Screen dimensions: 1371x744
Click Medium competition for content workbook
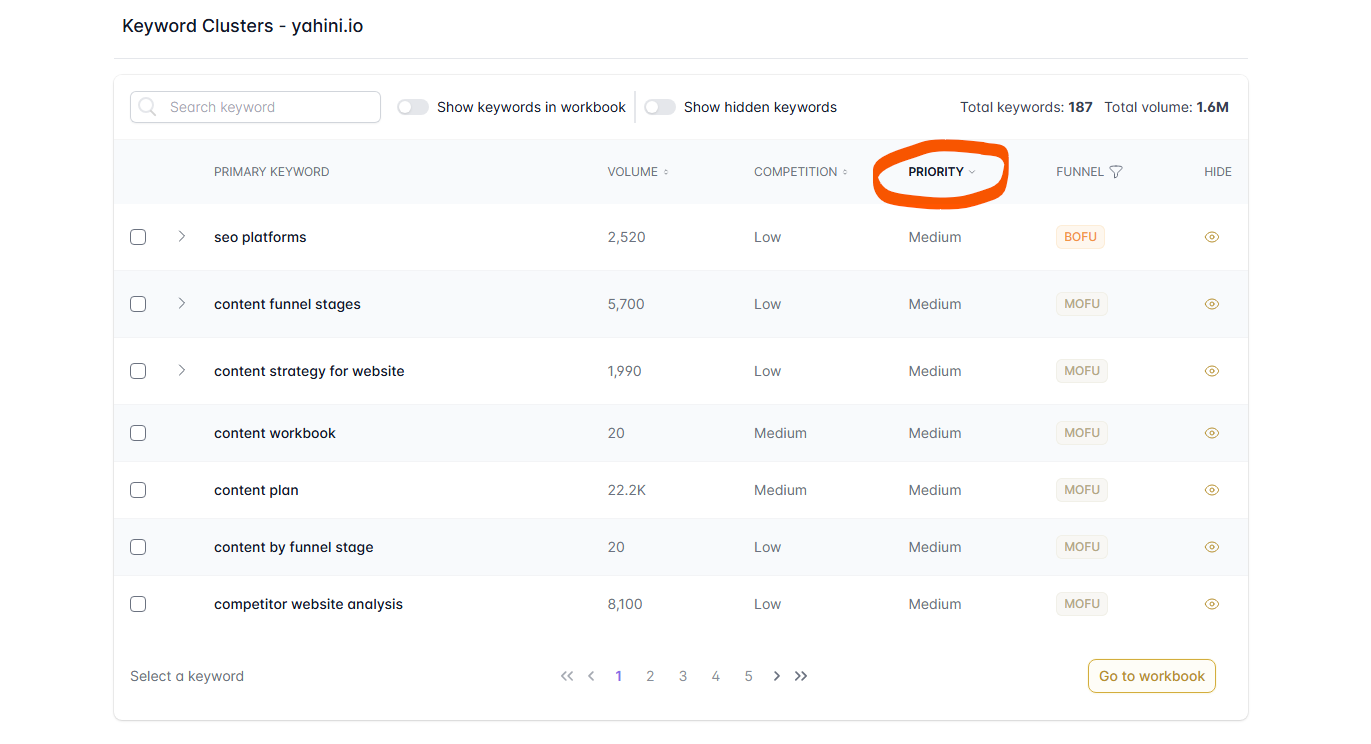click(780, 433)
